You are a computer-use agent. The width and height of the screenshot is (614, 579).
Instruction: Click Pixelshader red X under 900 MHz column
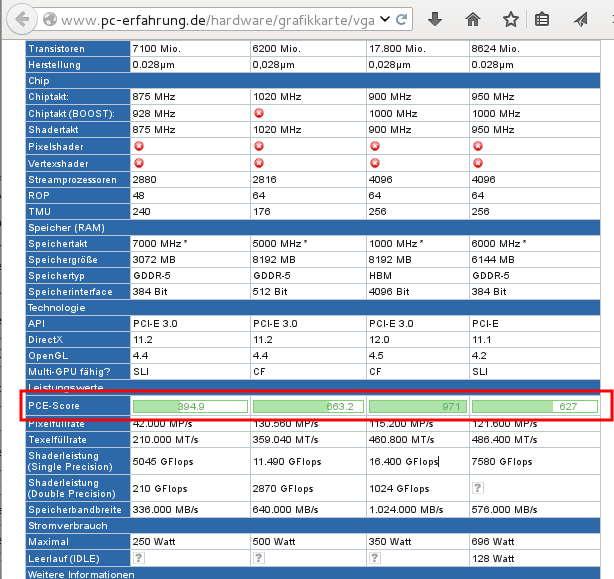pos(375,146)
